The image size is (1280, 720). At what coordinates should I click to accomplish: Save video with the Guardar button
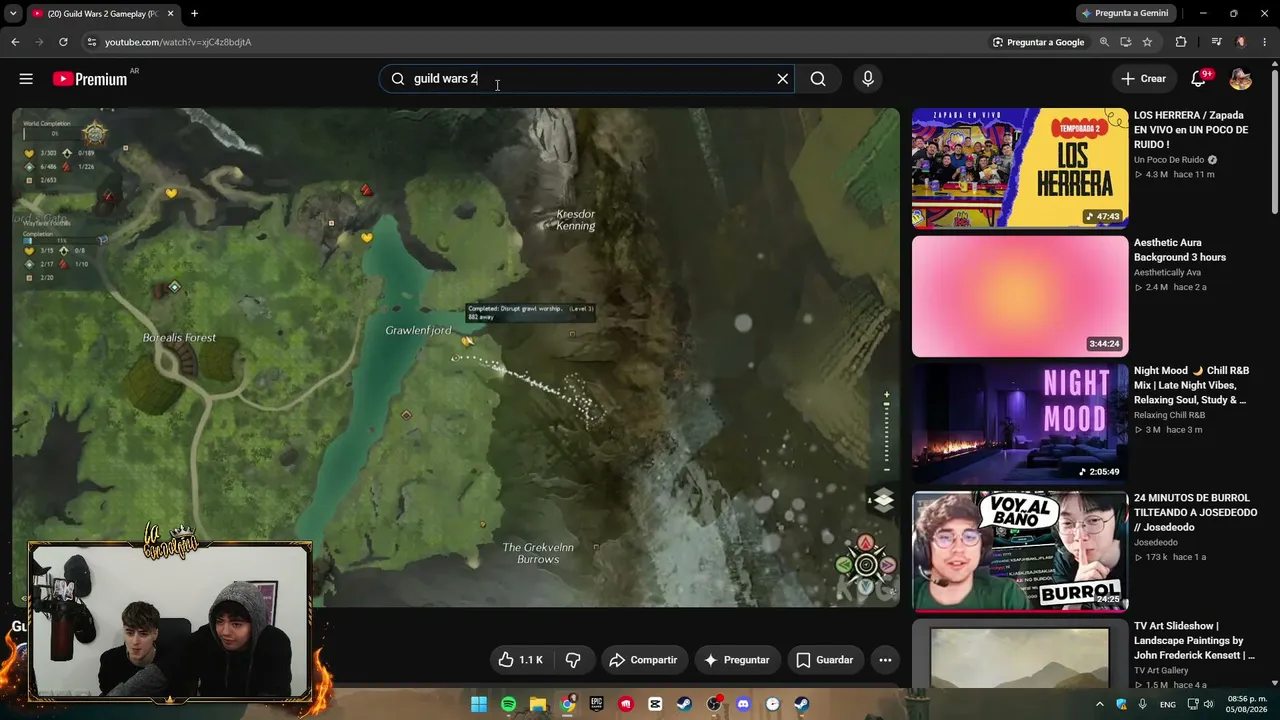click(826, 660)
